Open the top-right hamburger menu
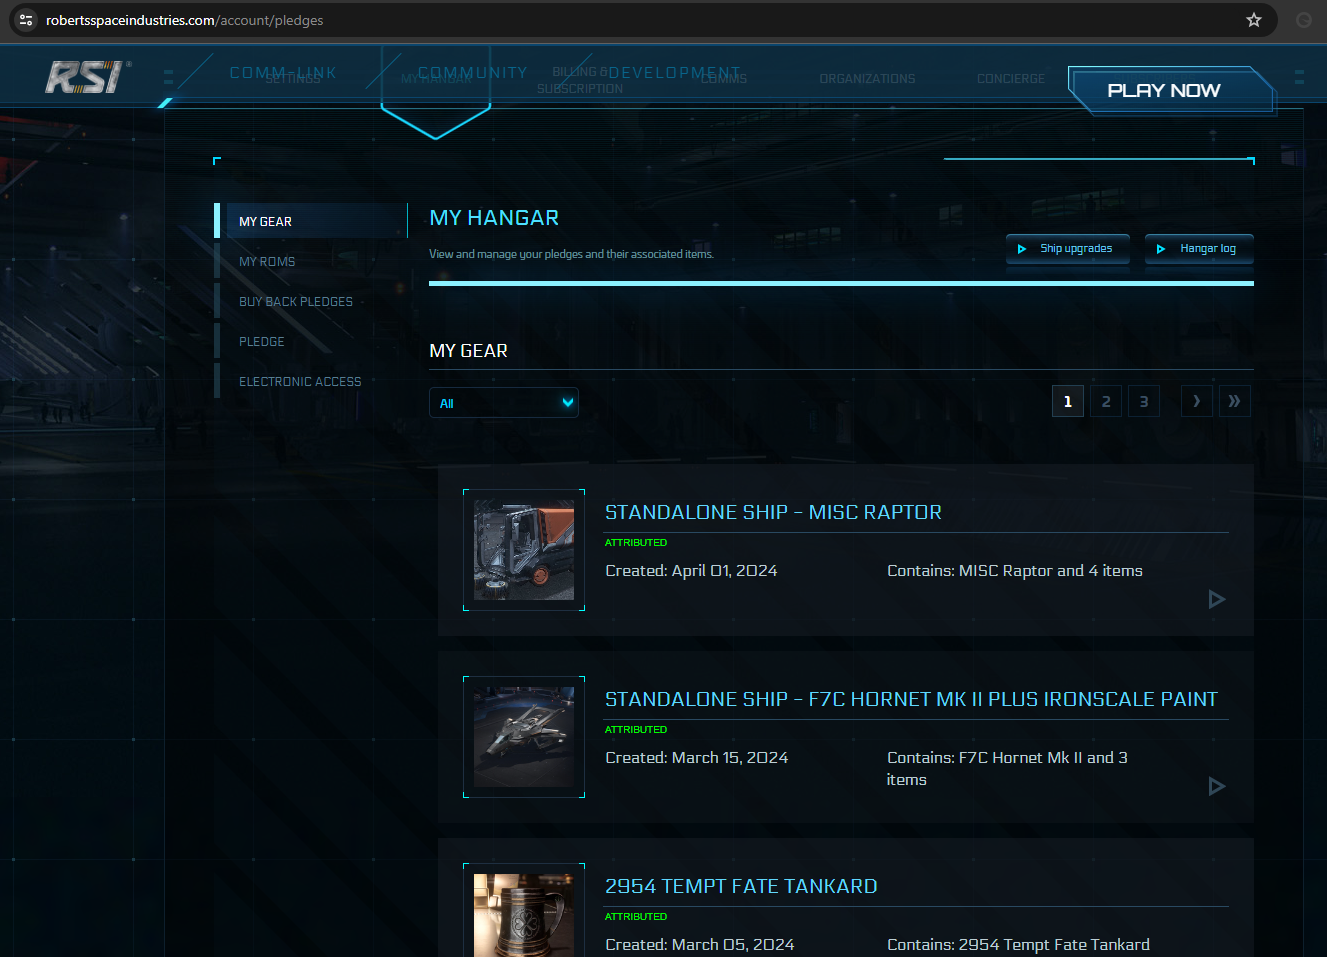The width and height of the screenshot is (1327, 957). pos(1298,76)
